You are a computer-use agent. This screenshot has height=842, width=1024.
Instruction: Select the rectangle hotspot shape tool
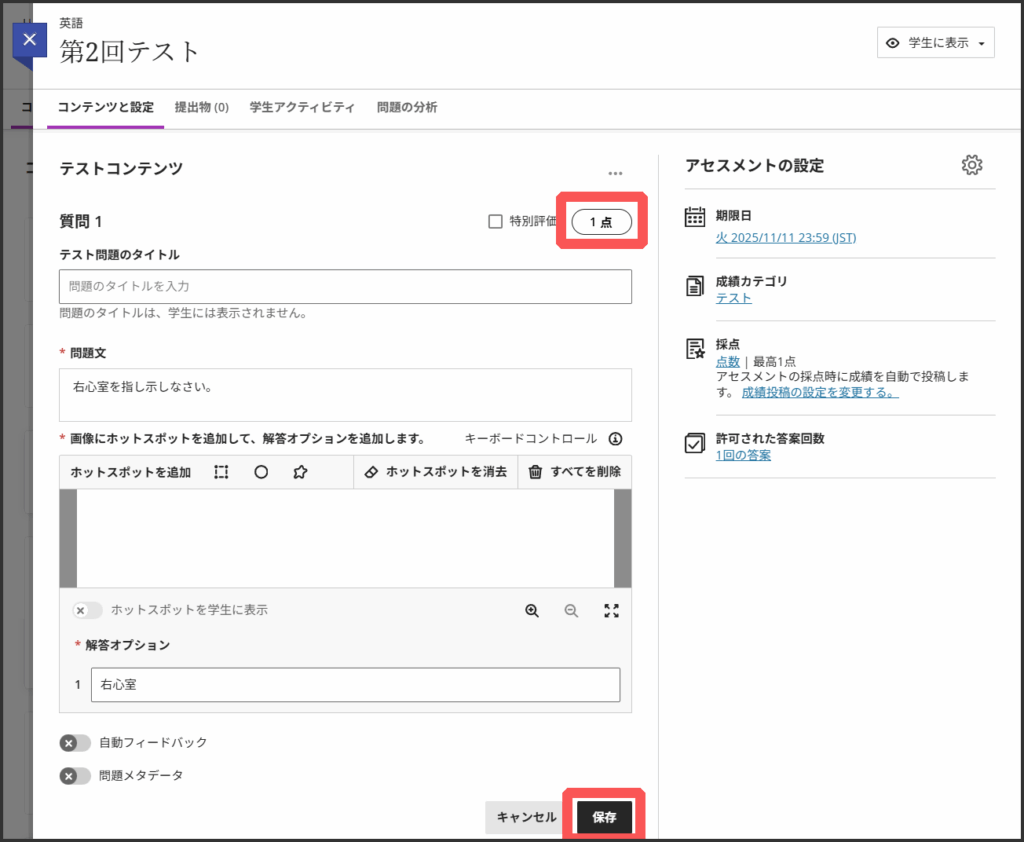point(221,472)
